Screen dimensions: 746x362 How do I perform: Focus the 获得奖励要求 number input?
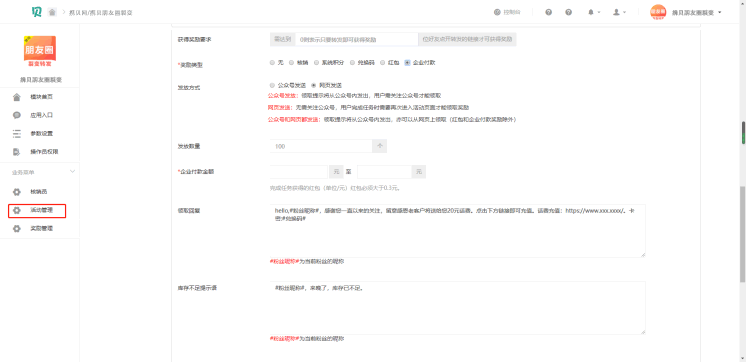(x=356, y=39)
